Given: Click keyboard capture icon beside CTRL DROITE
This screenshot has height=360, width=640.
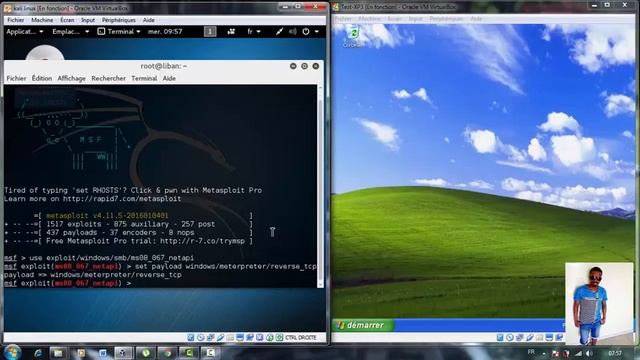Looking at the screenshot, I should (x=279, y=338).
